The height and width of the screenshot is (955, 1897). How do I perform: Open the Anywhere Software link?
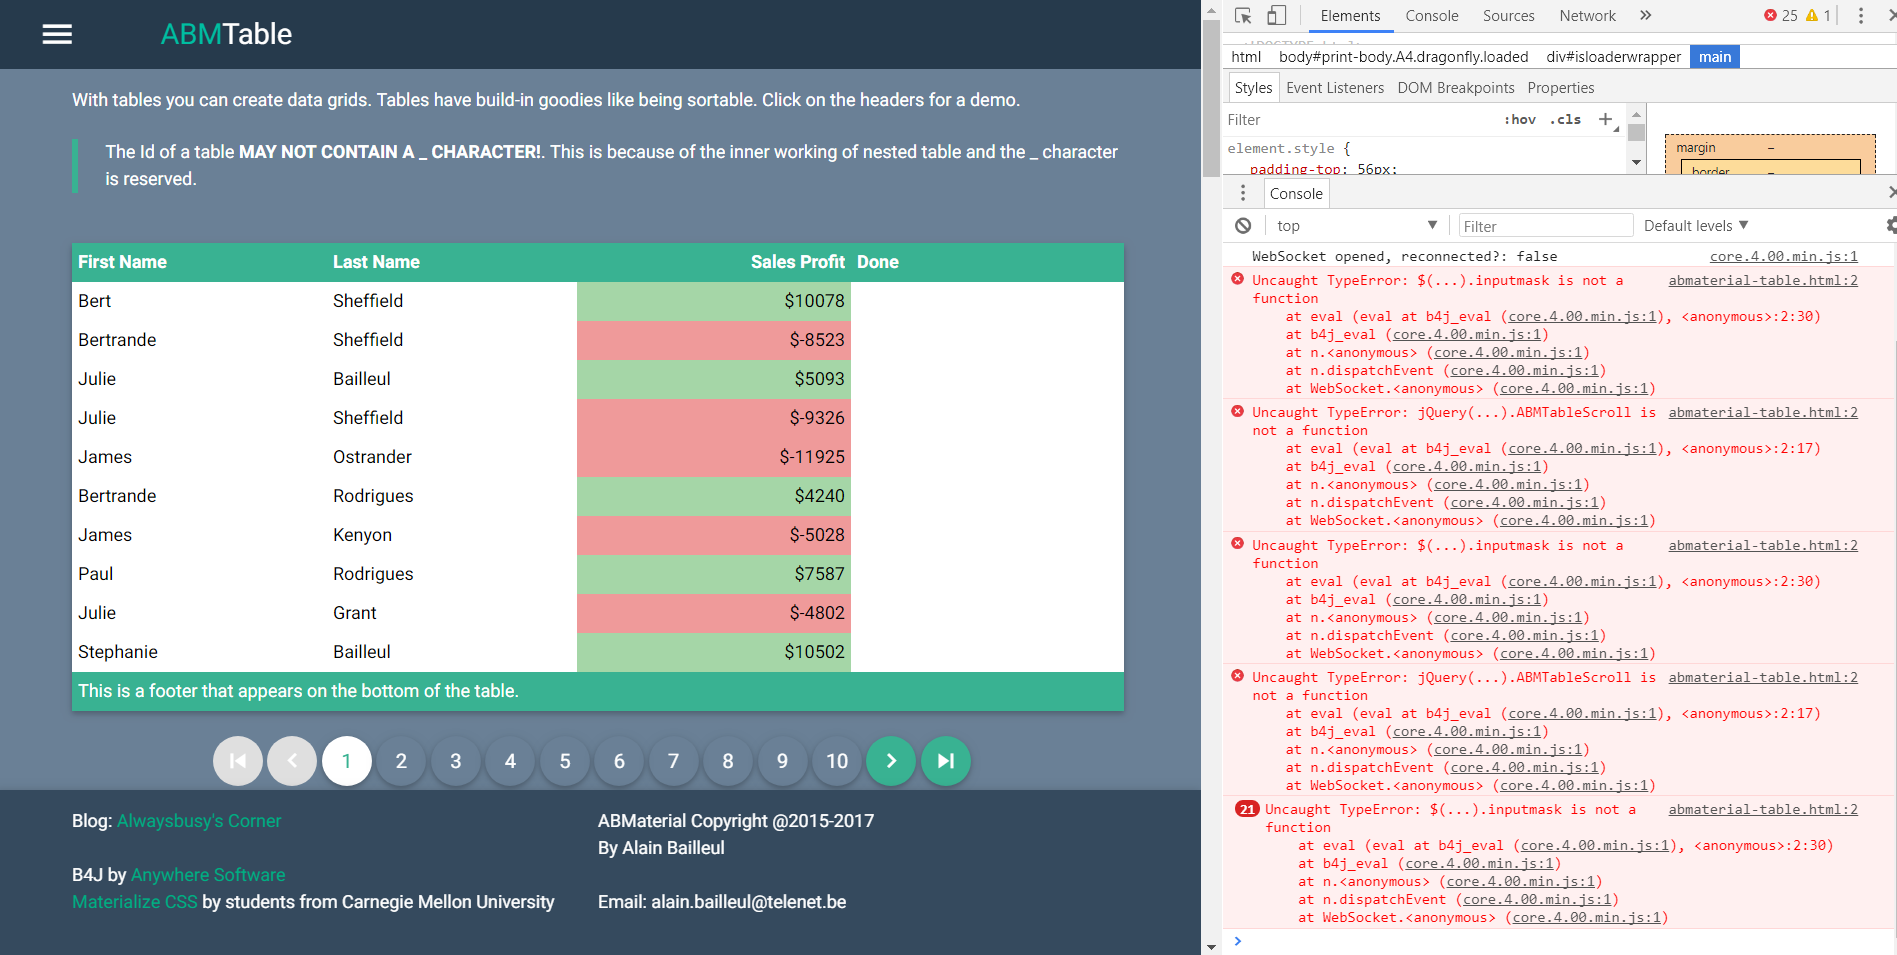[x=208, y=875]
